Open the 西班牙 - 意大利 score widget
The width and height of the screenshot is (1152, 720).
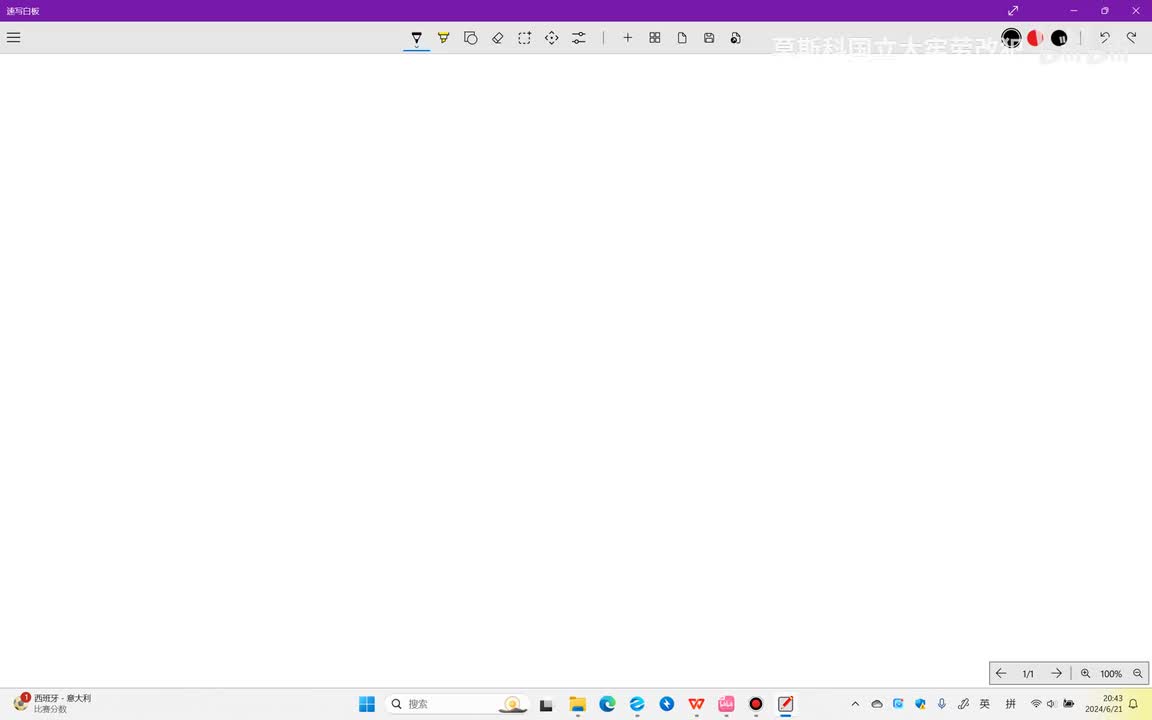coord(53,704)
